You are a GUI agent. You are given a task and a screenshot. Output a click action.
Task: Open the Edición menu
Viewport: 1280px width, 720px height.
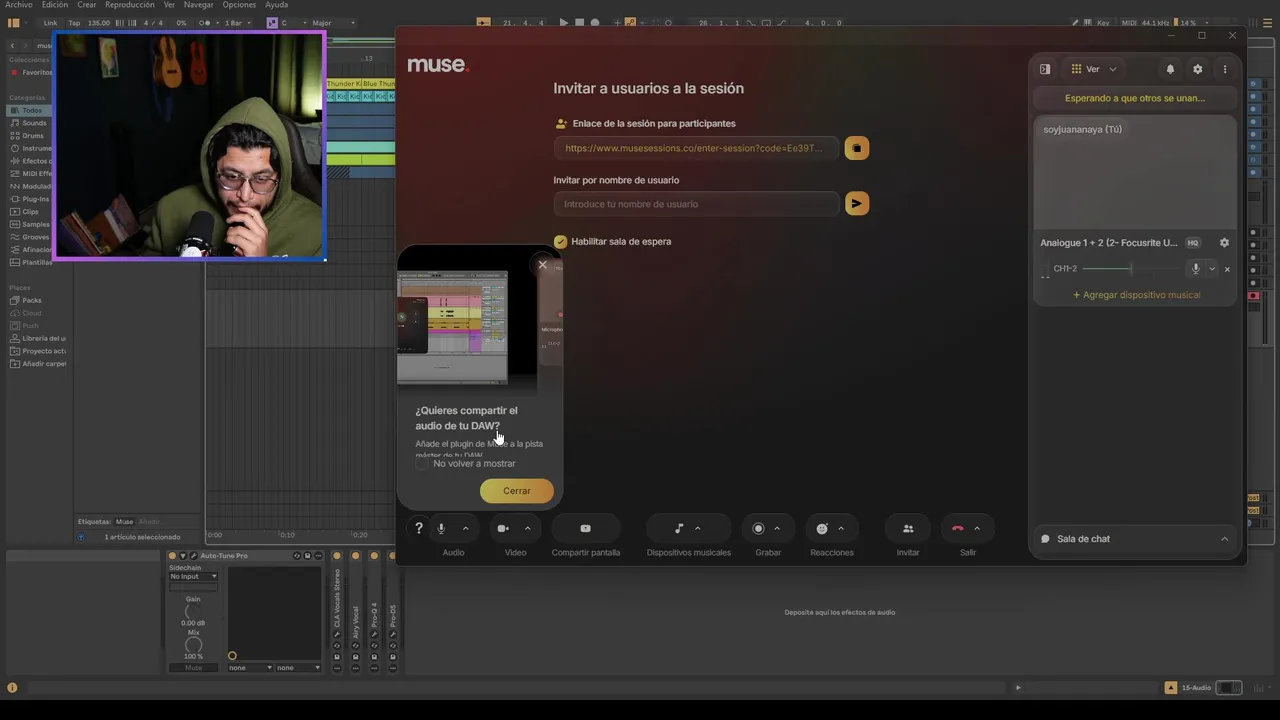pos(55,5)
